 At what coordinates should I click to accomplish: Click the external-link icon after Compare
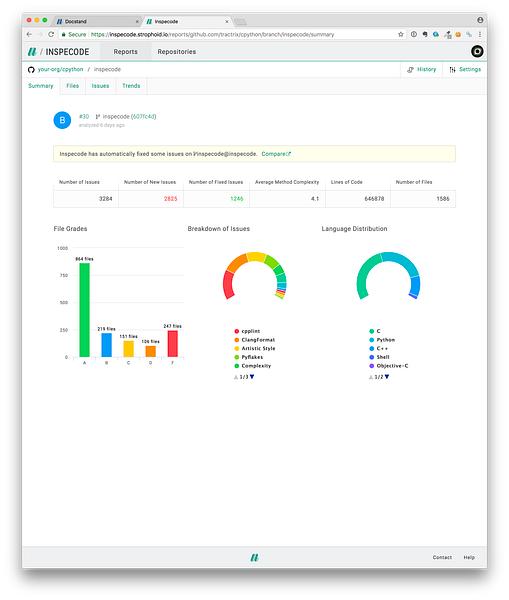[289, 154]
